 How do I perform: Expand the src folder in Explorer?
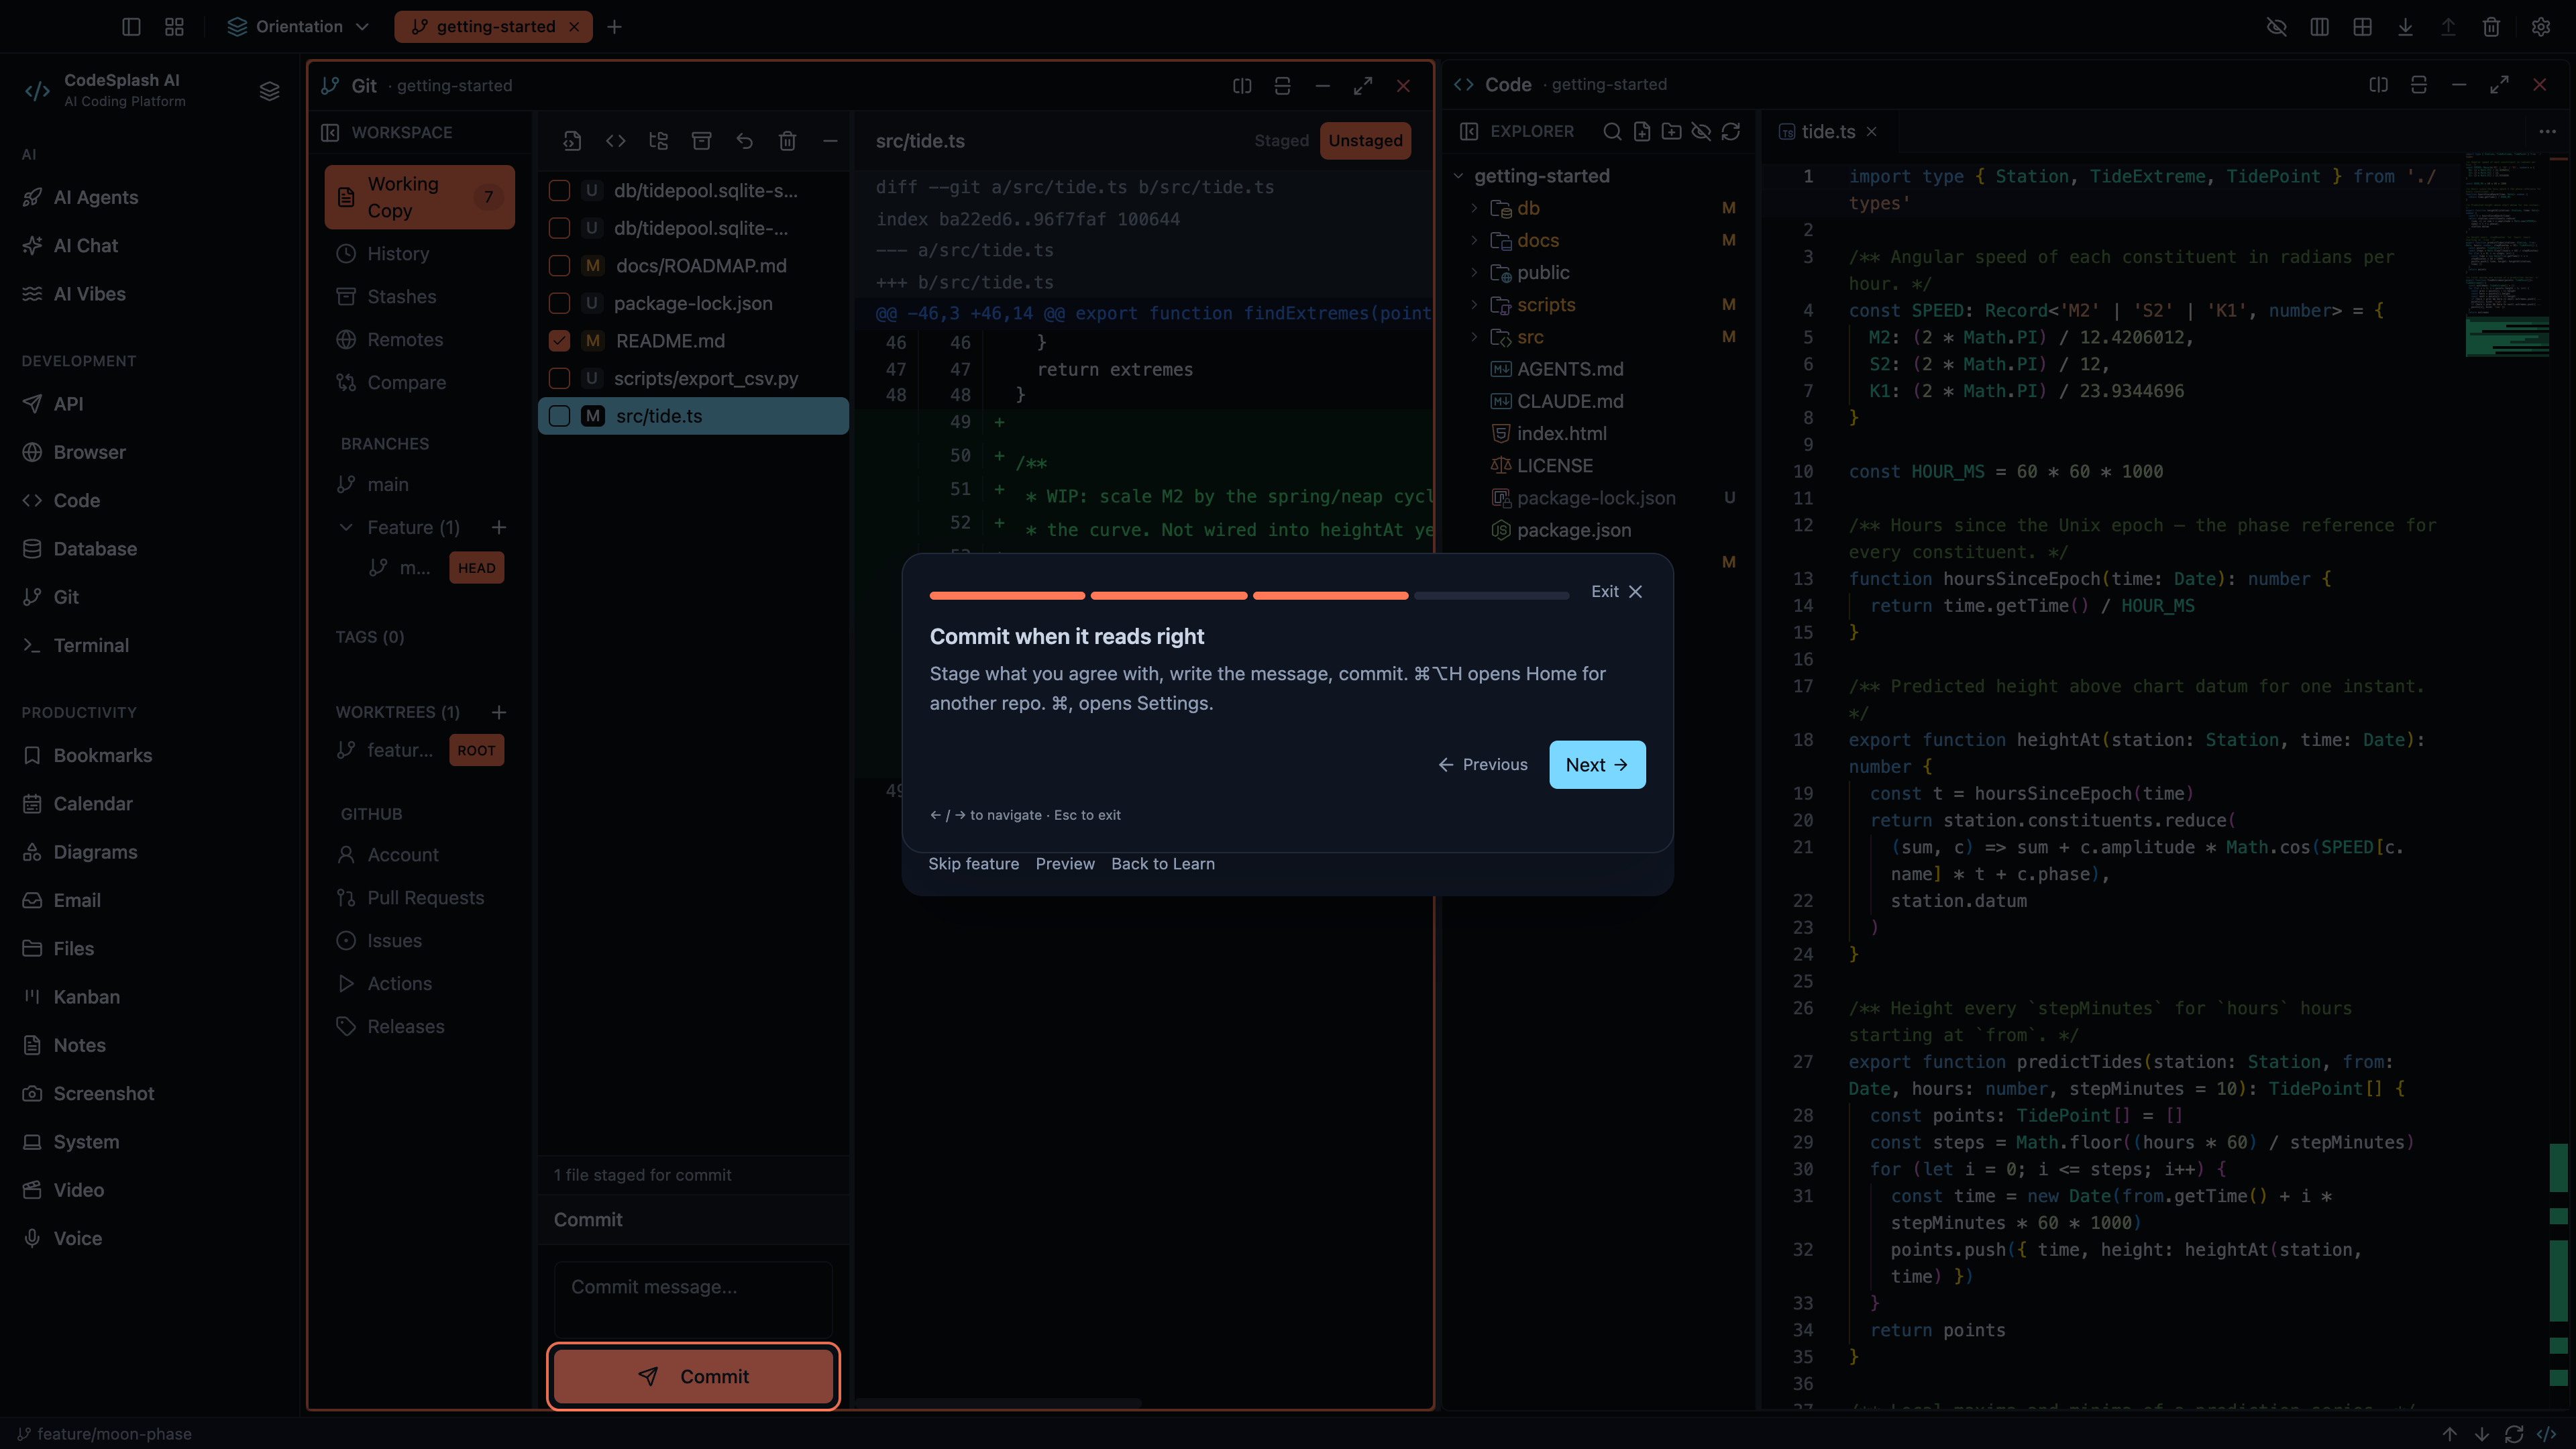(1474, 337)
